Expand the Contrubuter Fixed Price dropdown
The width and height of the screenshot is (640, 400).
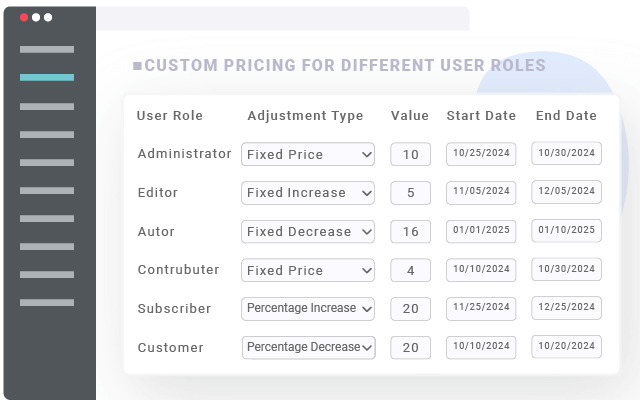pos(308,270)
